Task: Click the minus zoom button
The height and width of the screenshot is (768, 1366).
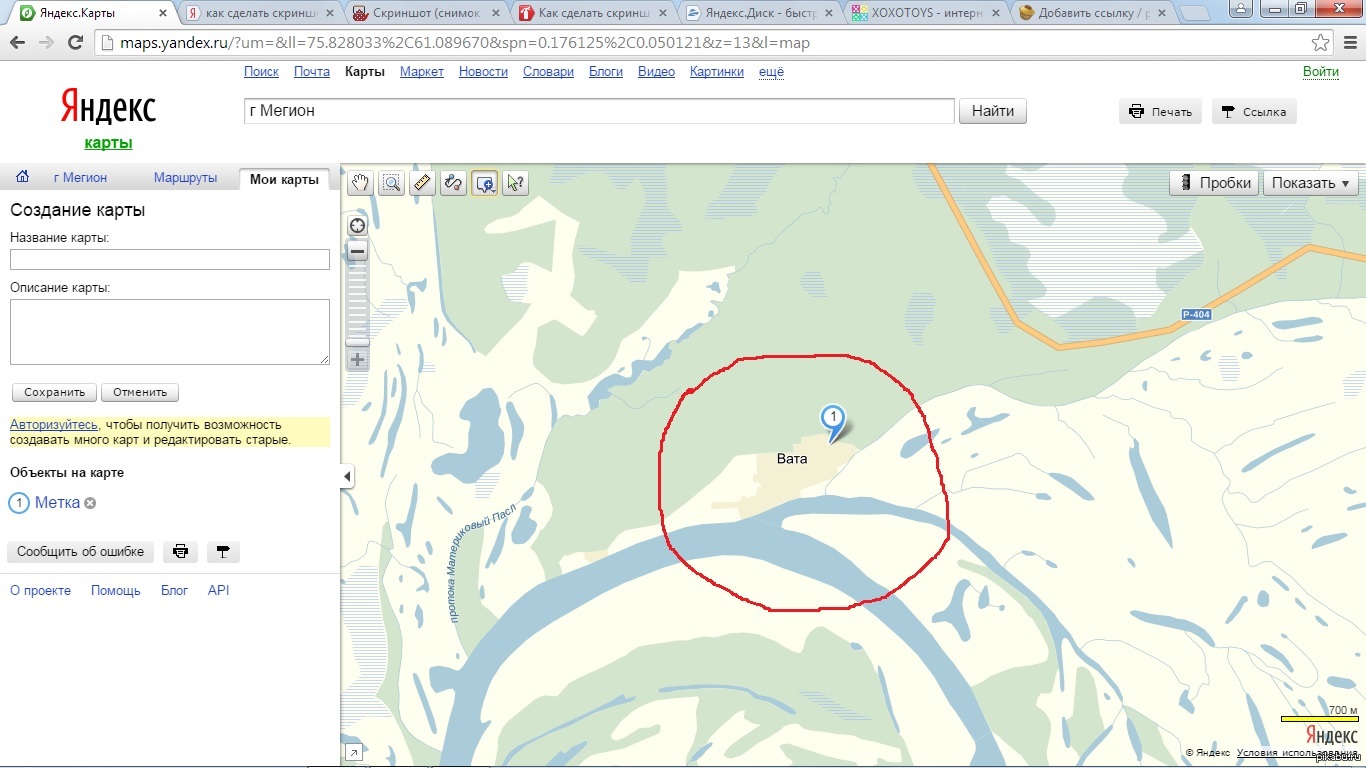Action: click(357, 252)
